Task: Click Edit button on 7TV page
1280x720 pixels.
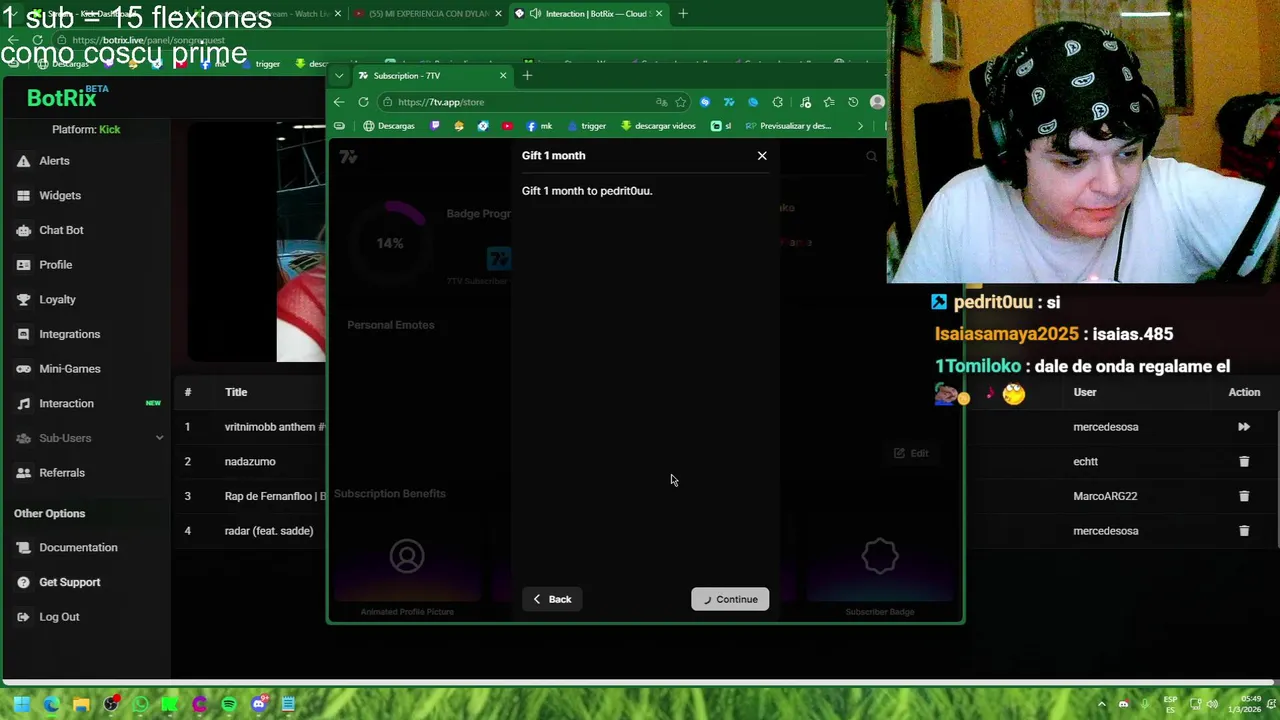Action: pos(911,453)
